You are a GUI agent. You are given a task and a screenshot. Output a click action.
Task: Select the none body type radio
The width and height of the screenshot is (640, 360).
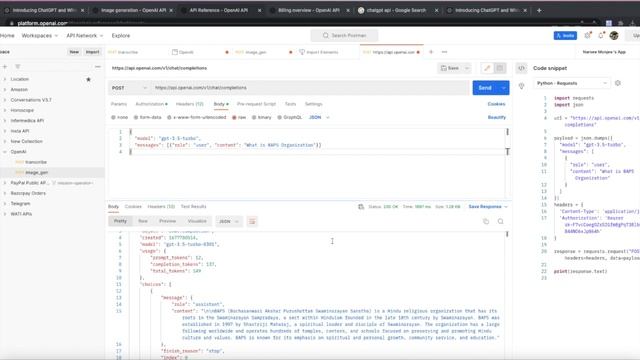tap(113, 118)
